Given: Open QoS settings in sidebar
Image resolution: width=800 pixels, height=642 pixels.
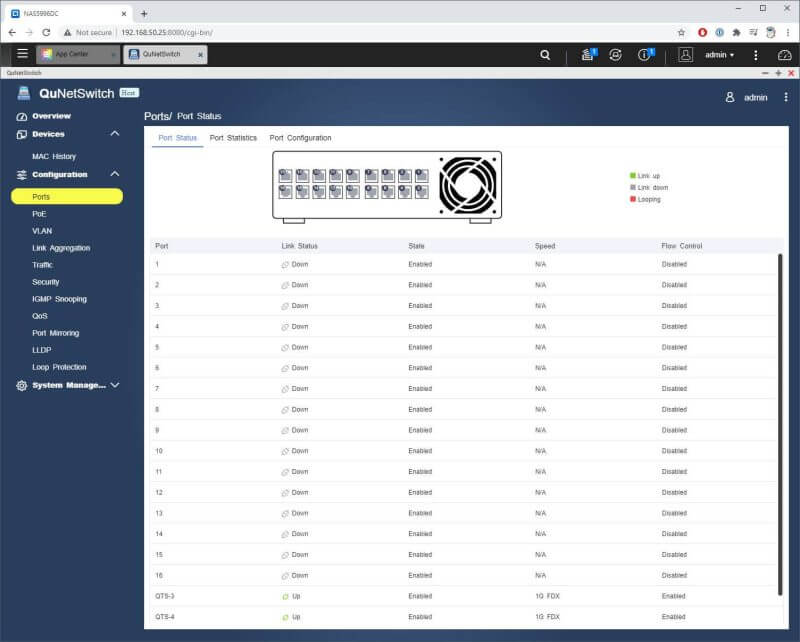Looking at the screenshot, I should 39,316.
